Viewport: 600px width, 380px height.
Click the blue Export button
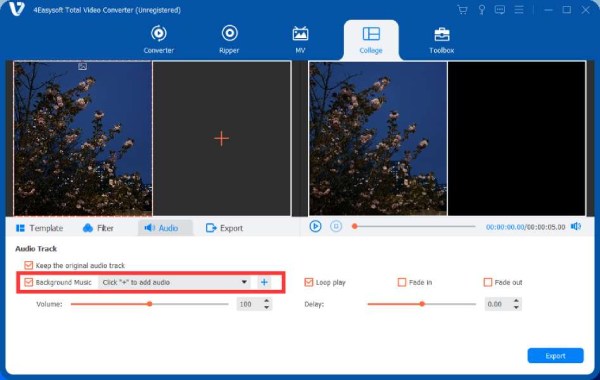[555, 356]
